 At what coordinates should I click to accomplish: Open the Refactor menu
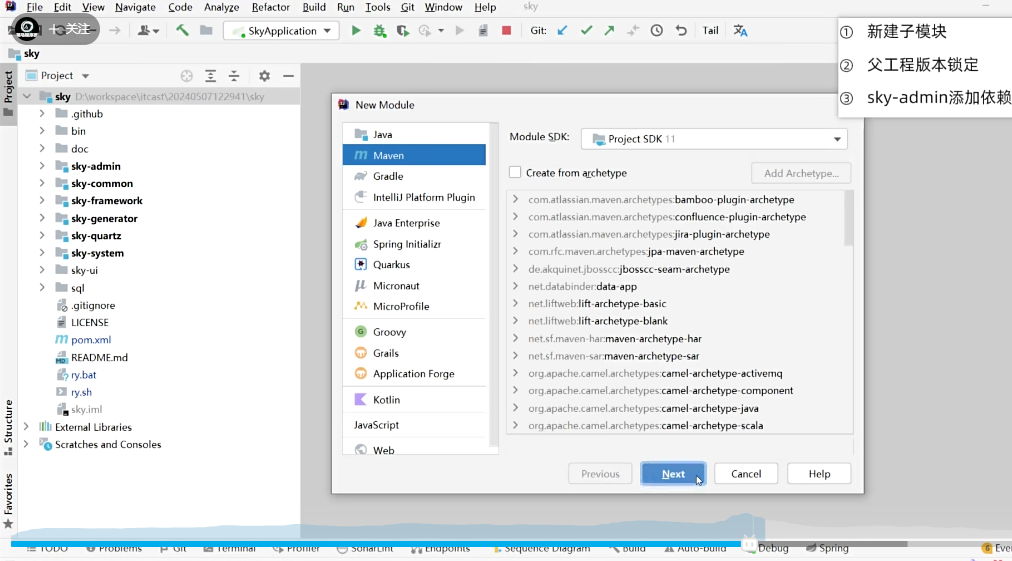(x=270, y=7)
